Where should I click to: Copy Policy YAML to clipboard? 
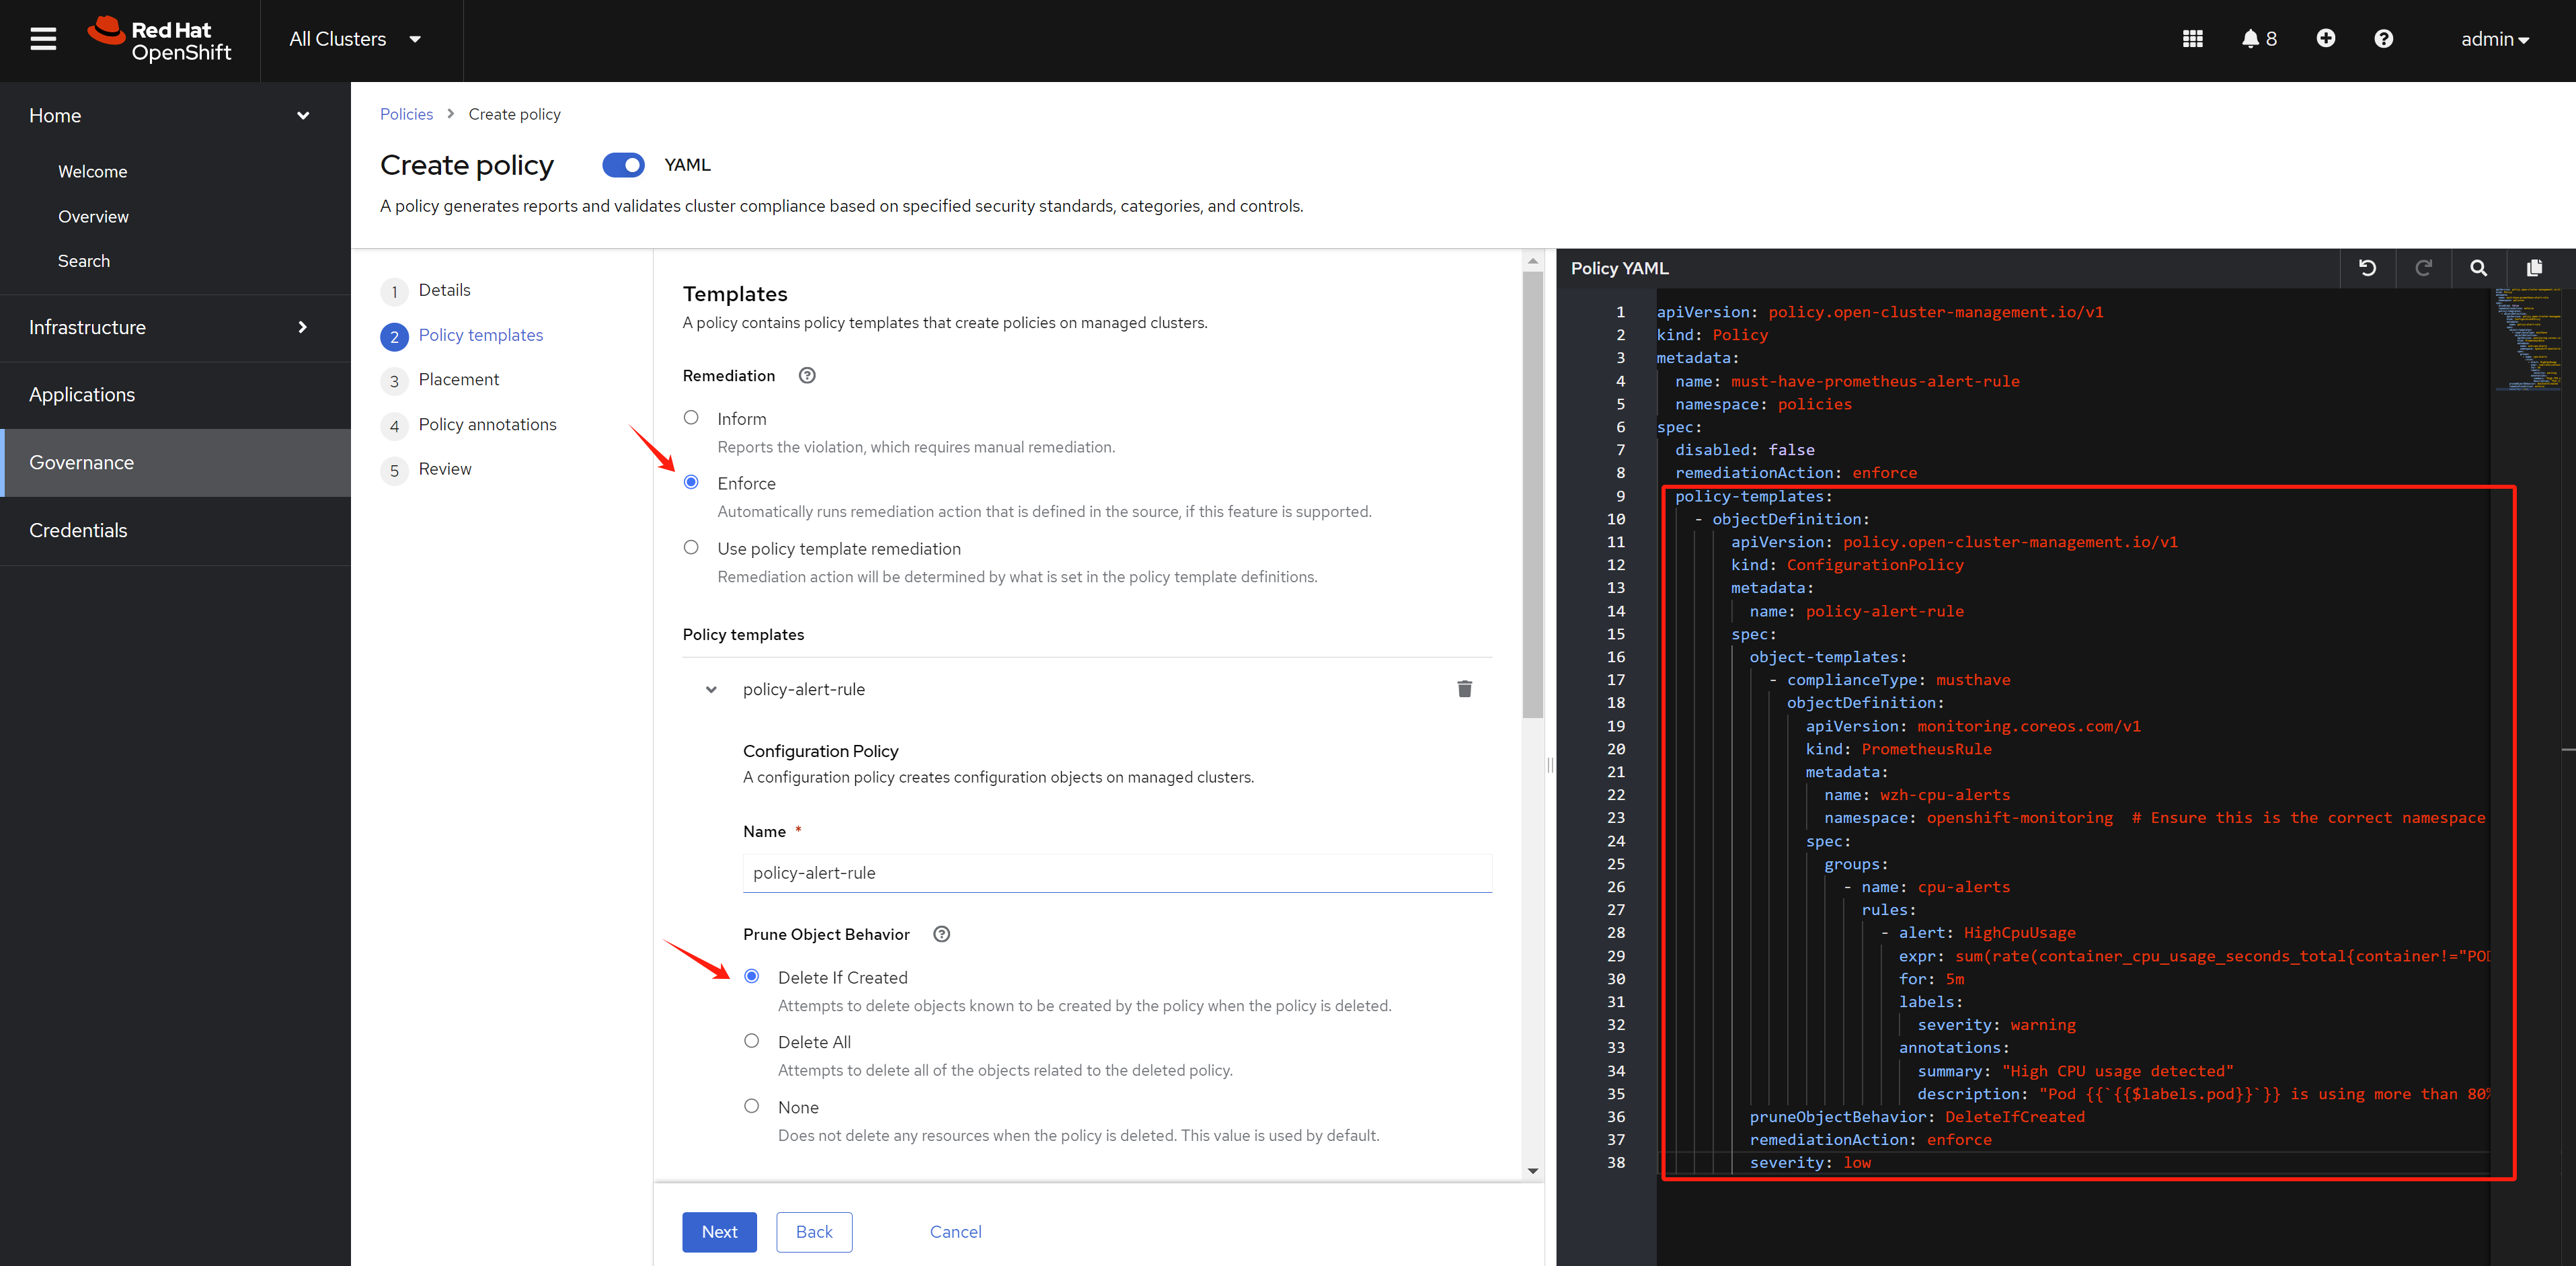(2534, 268)
